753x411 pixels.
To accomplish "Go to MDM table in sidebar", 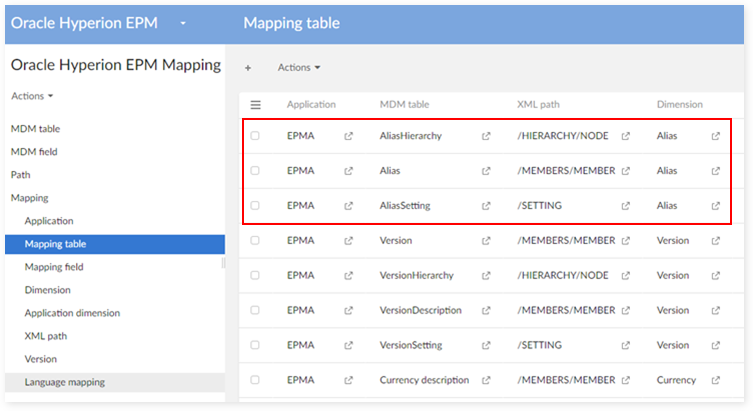I will coord(35,129).
